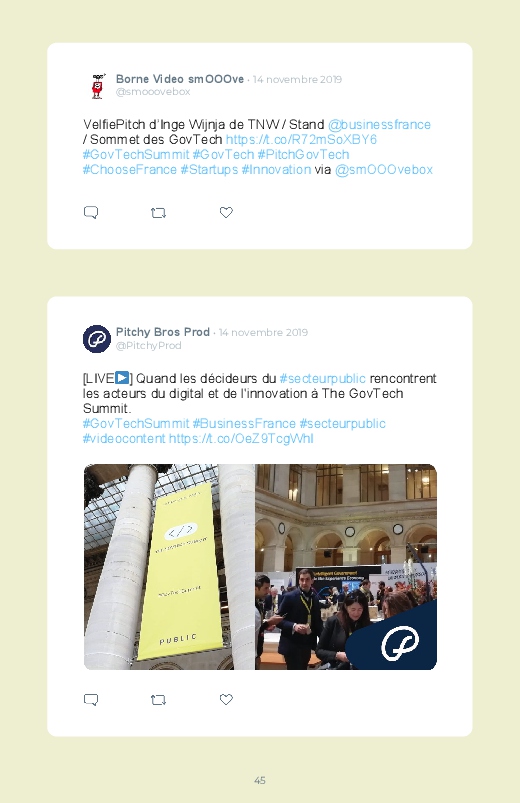Open the @businessfrance mention
The width and height of the screenshot is (520, 803).
point(379,124)
